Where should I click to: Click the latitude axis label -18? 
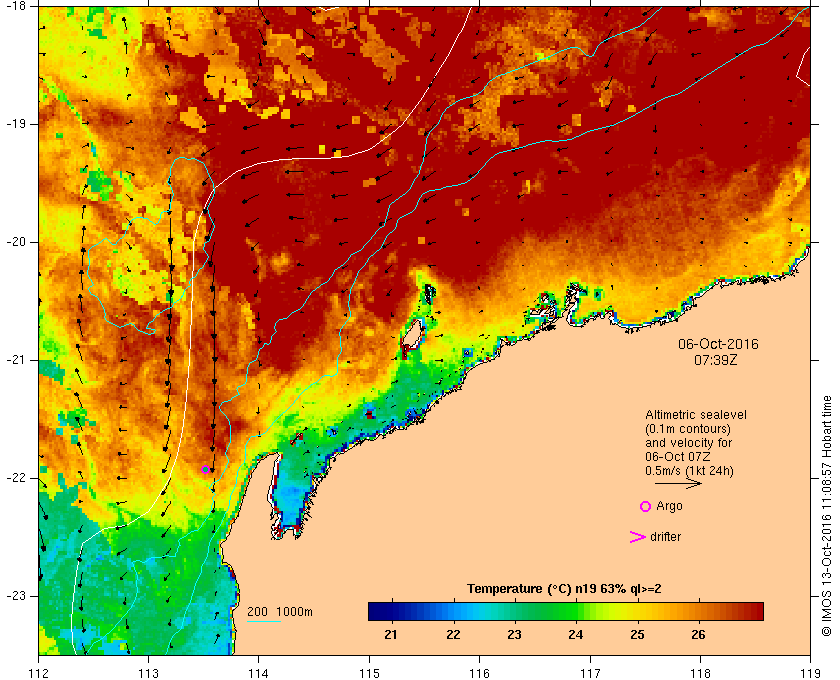[x=15, y=5]
